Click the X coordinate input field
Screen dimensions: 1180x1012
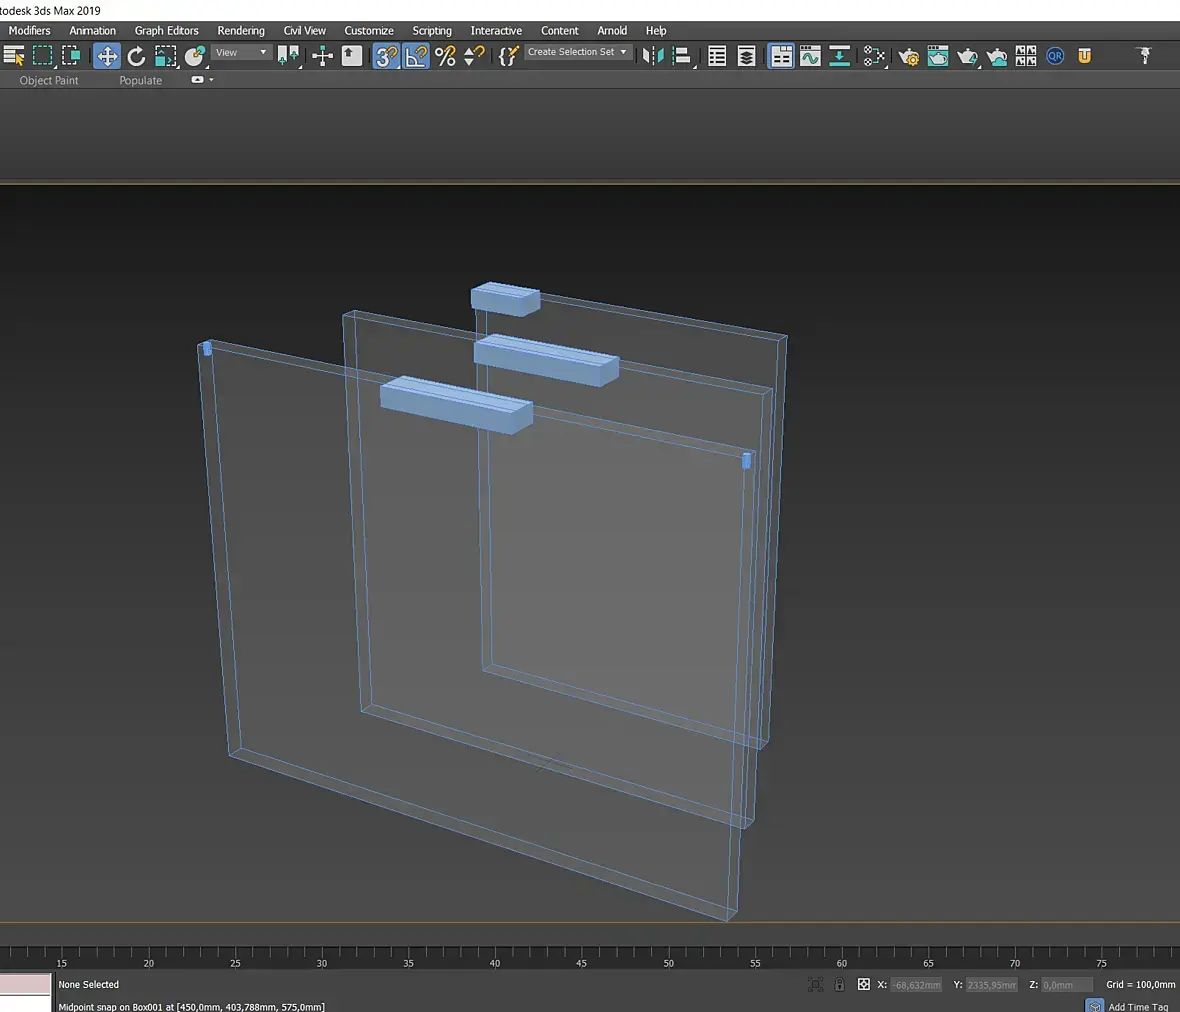tap(916, 985)
